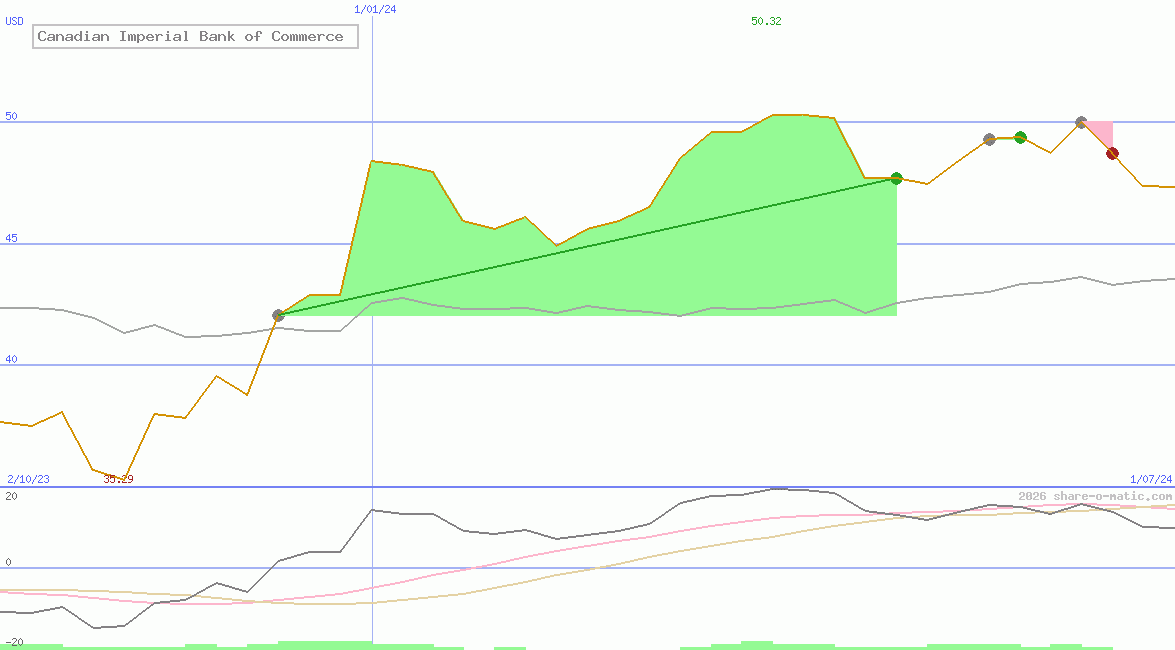This screenshot has height=650, width=1175.
Task: Click the 1/07/24 end date label
Action: coord(1151,479)
